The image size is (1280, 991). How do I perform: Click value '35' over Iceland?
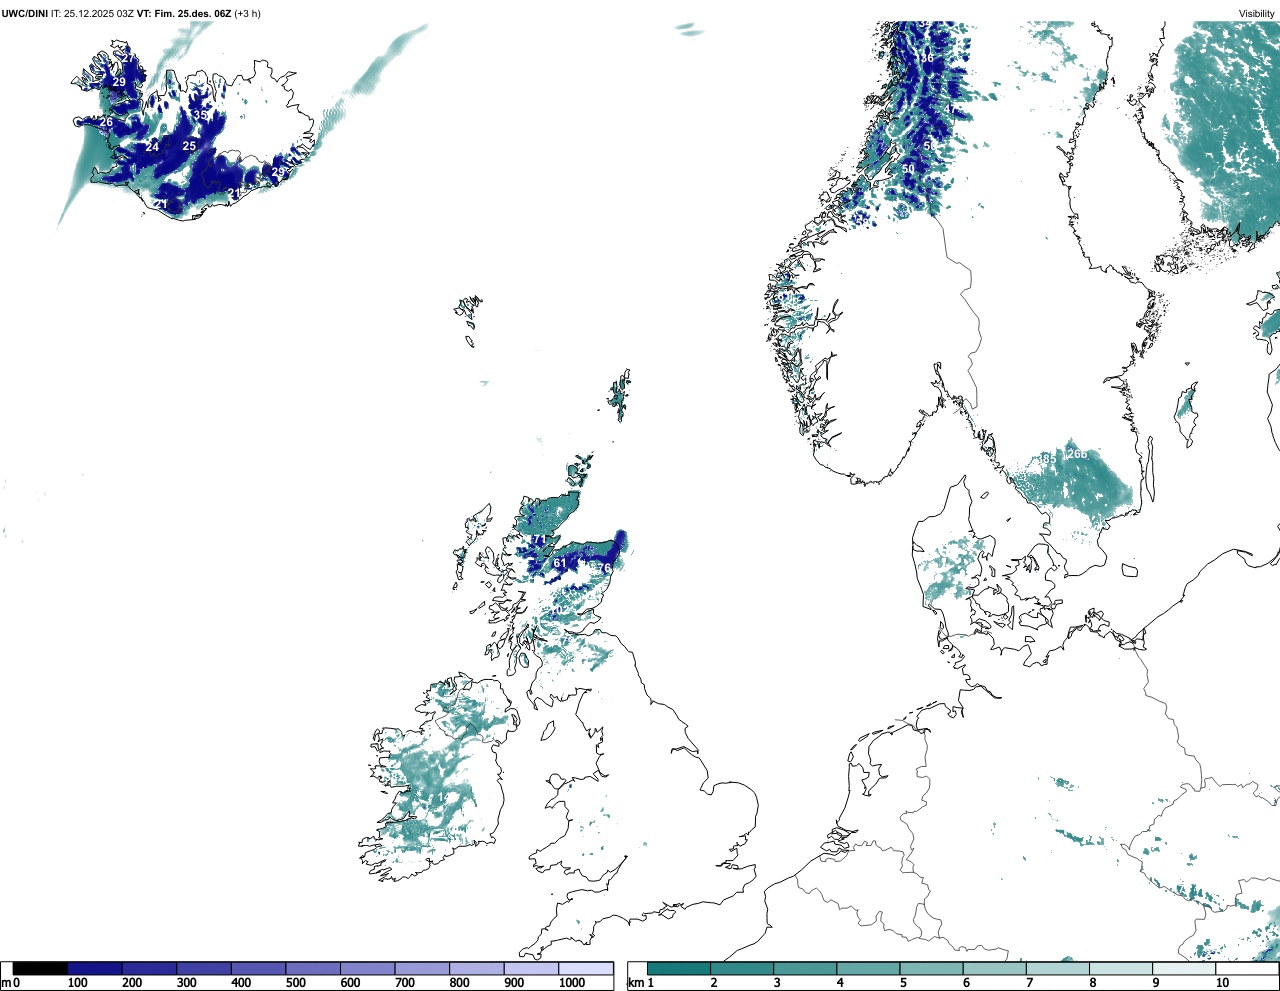coord(200,116)
